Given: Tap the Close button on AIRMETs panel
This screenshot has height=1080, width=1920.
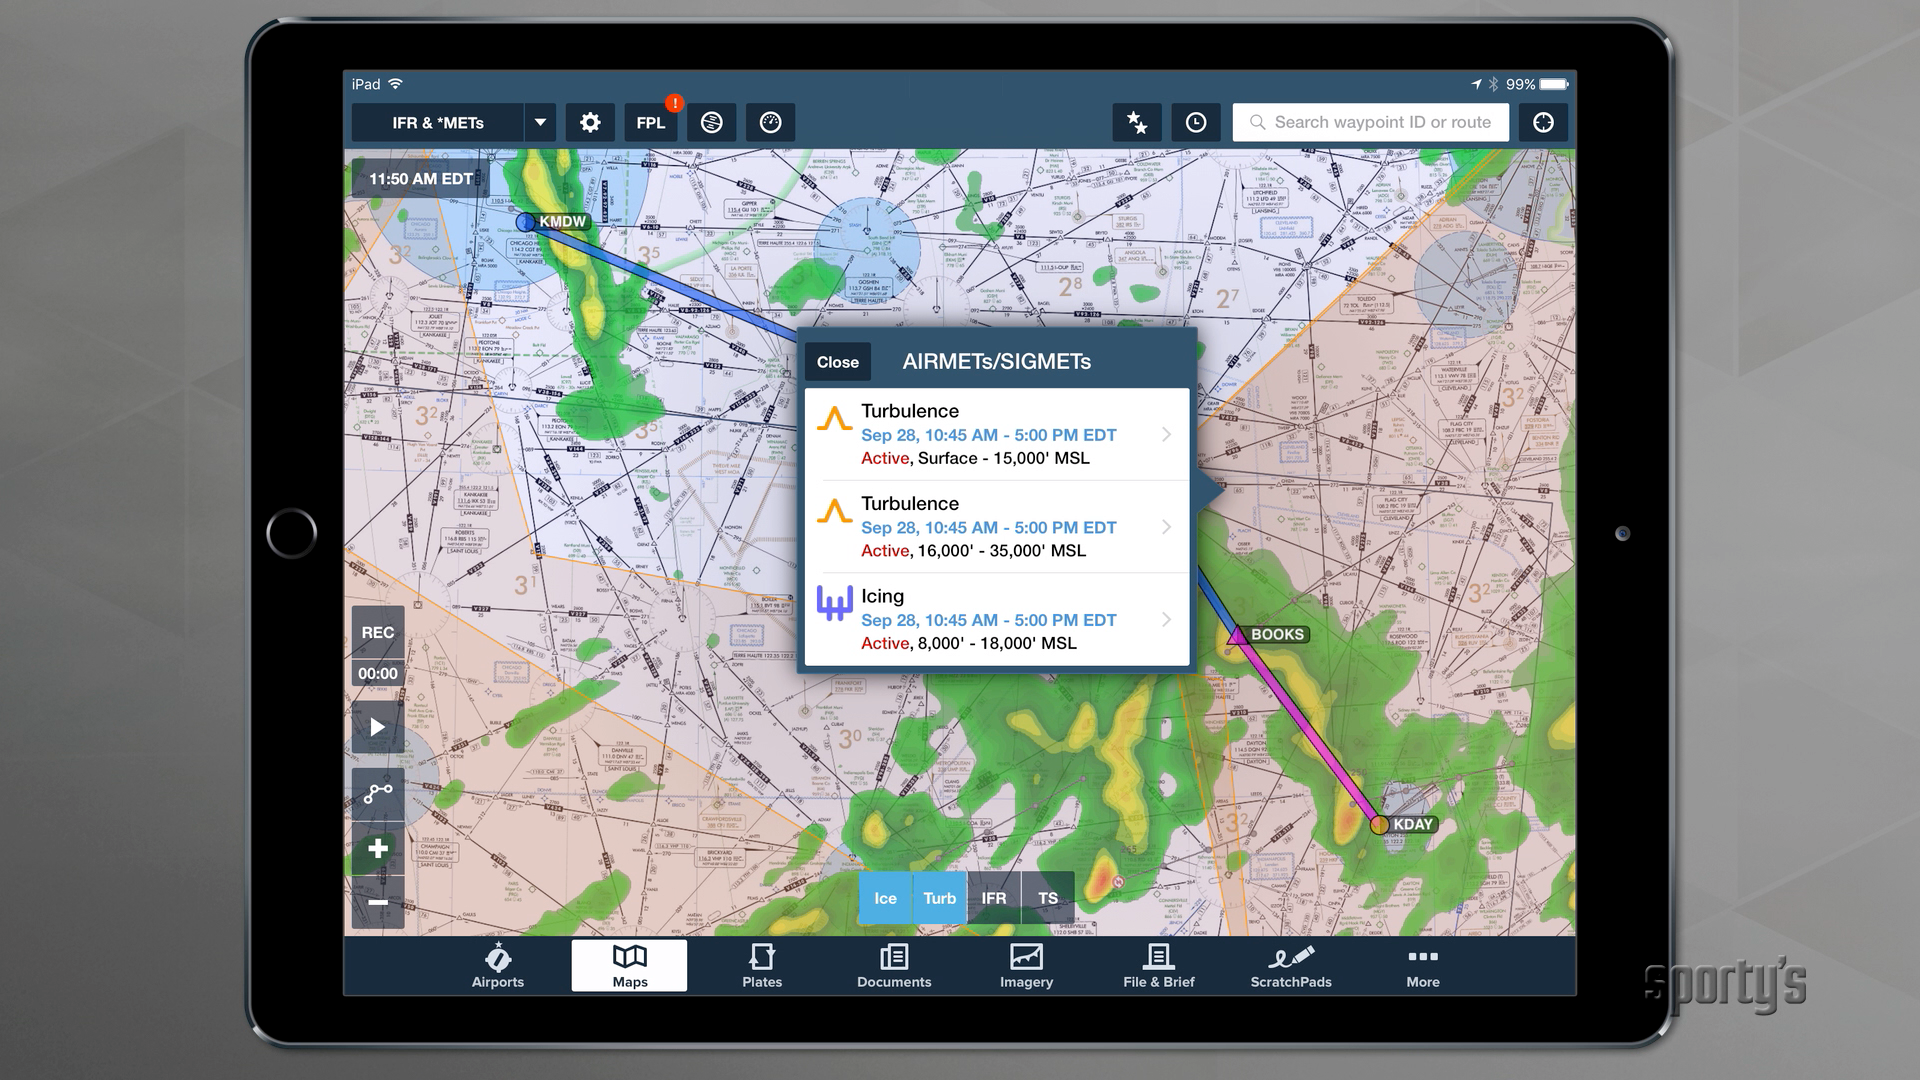Looking at the screenshot, I should pos(839,361).
